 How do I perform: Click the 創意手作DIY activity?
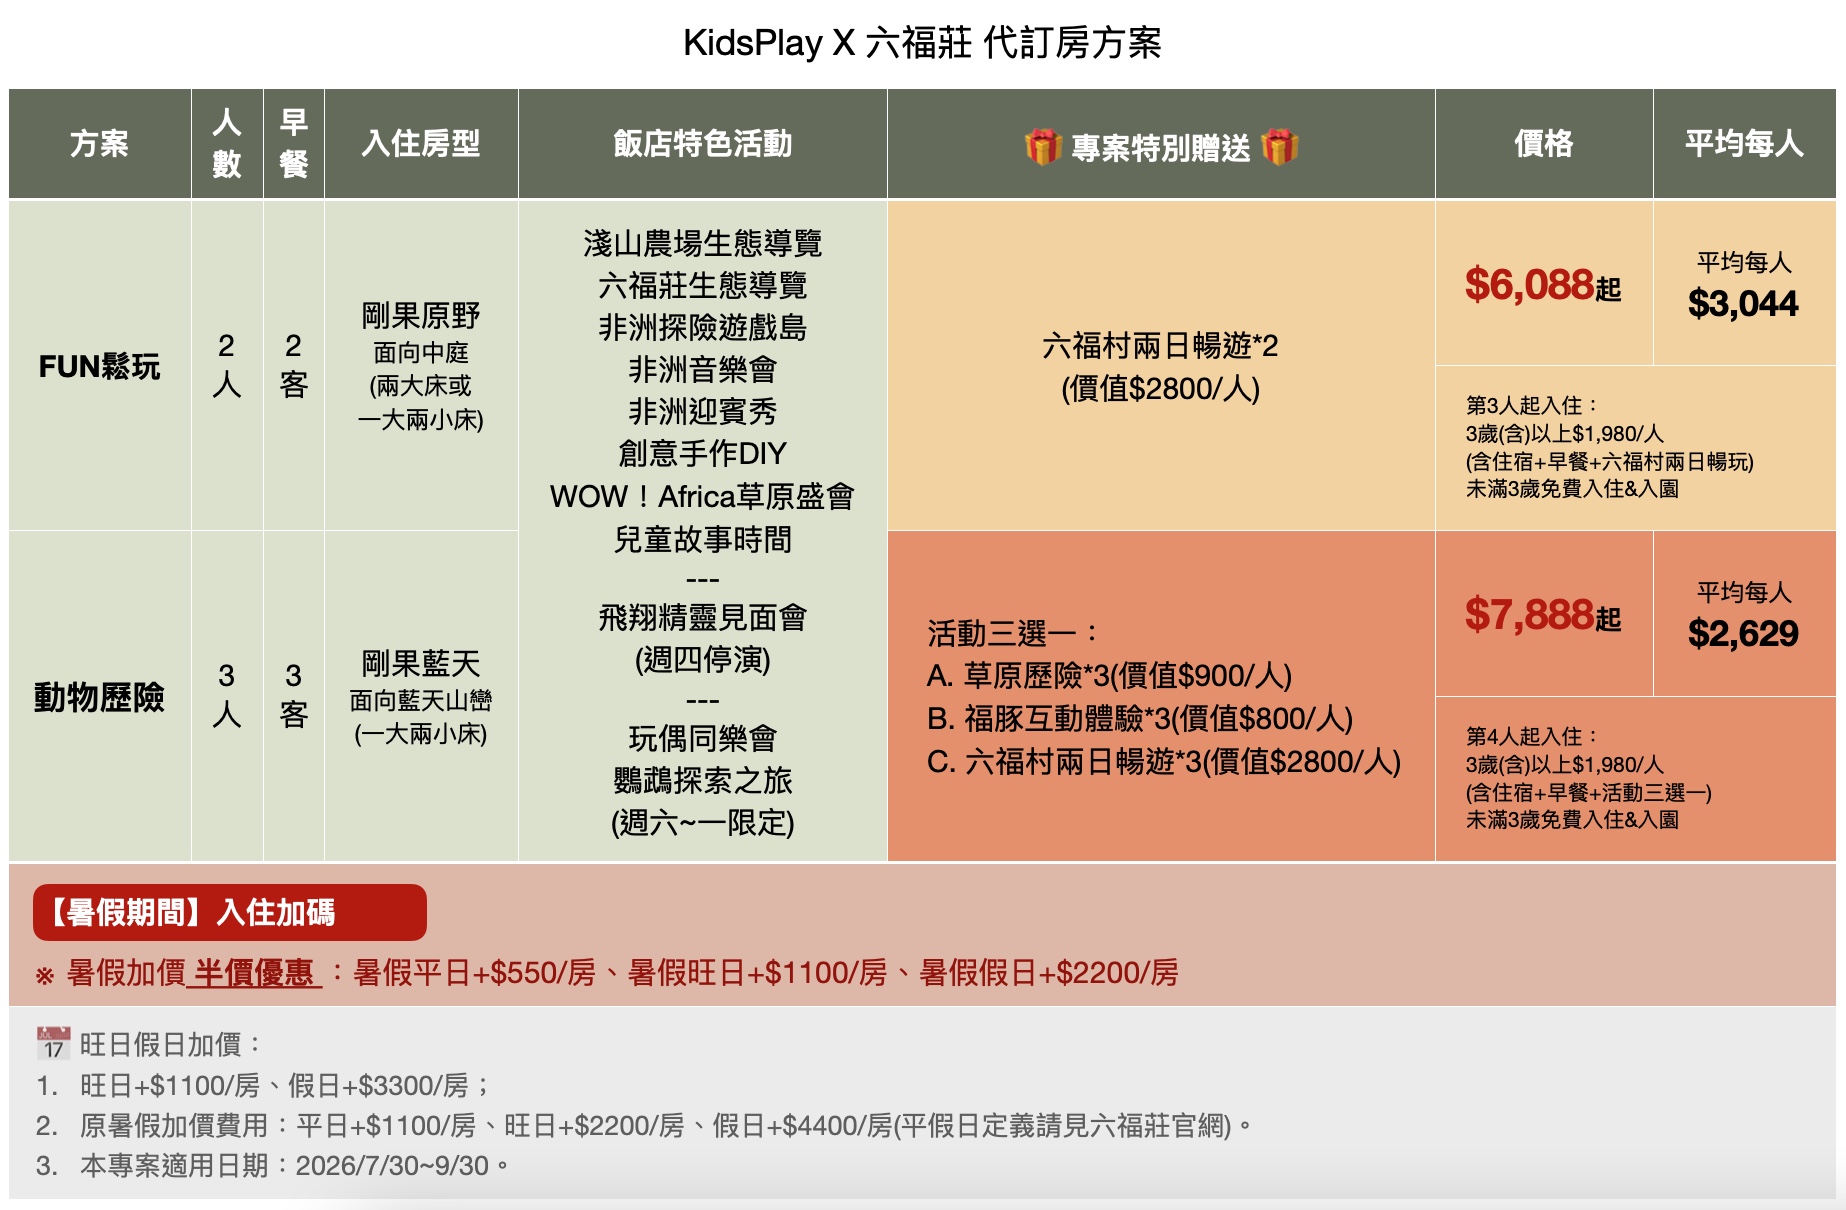(x=702, y=453)
